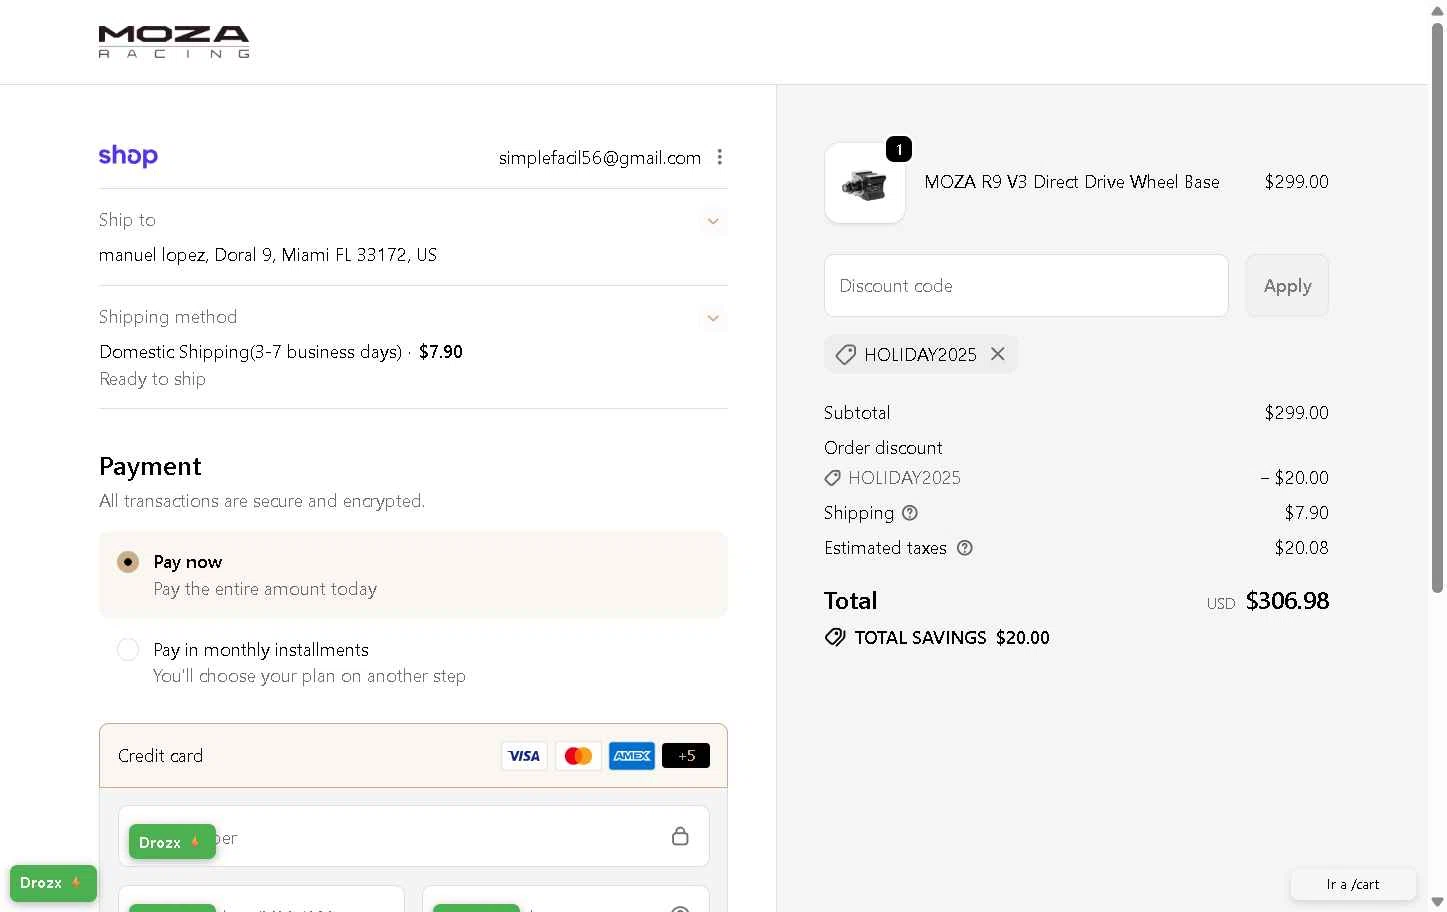Show the +5 more payment cards

coord(686,756)
